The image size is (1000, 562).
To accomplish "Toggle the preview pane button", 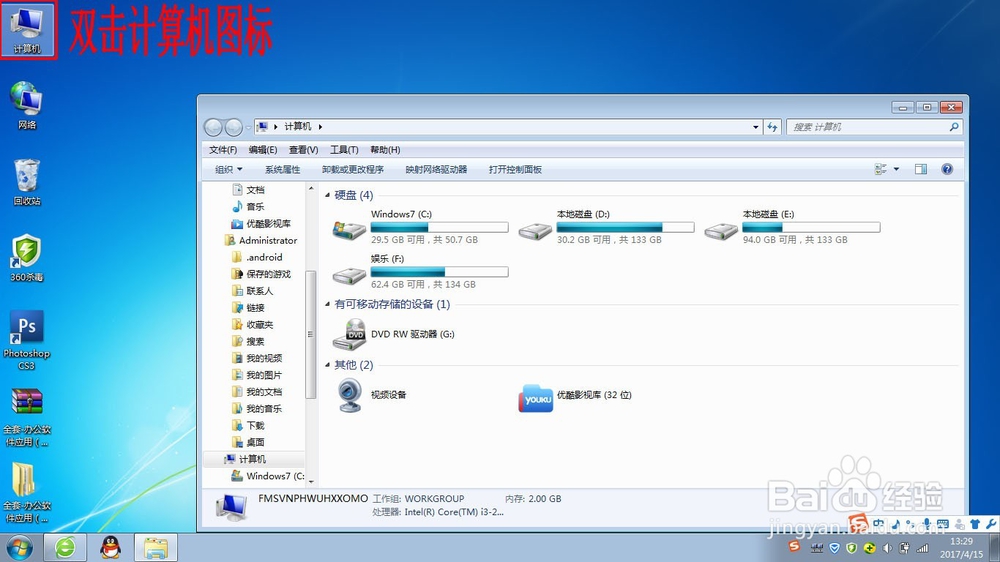I will tap(921, 169).
